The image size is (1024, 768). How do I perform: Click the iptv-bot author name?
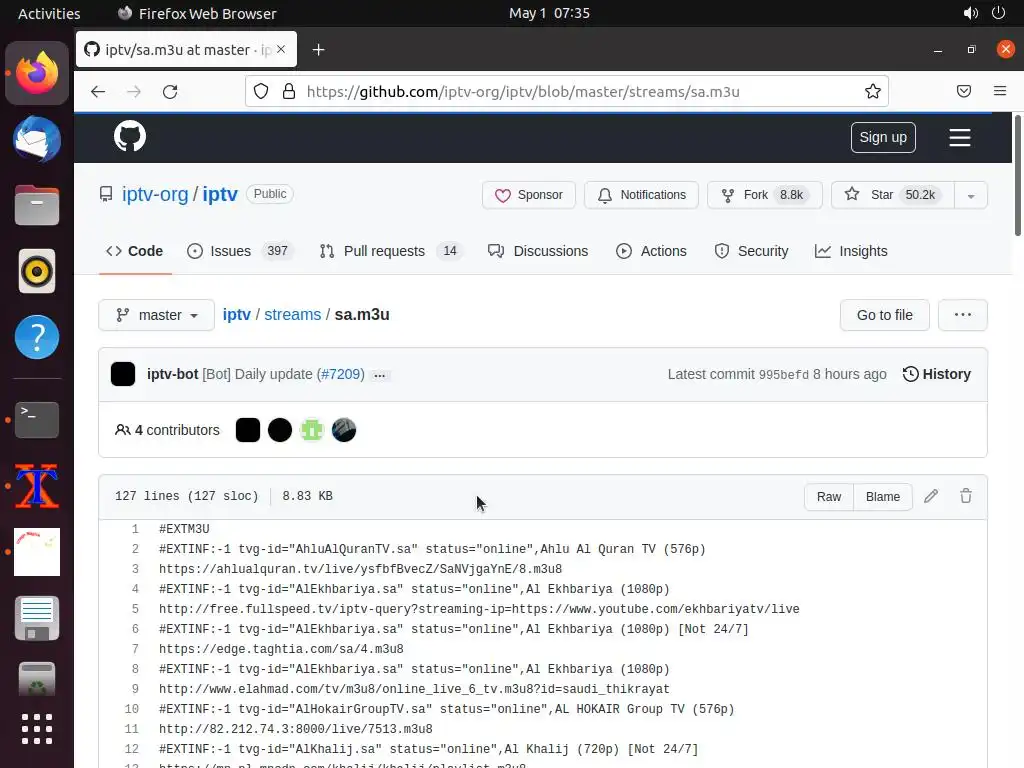172,374
